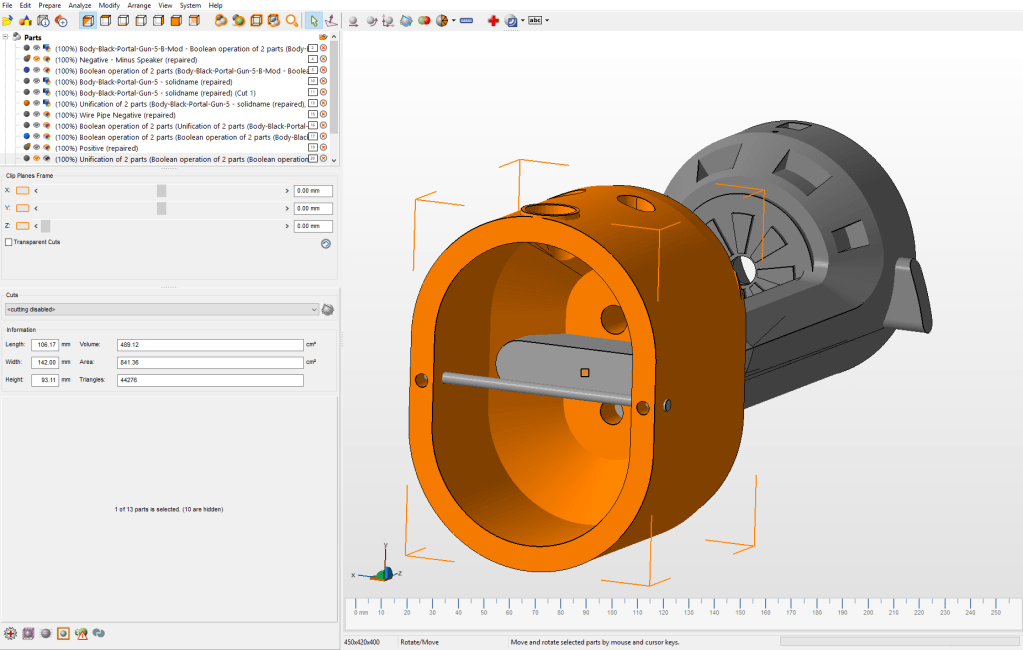Toggle the X clip plane button
Screen dimensions: 1023x650
23,190
